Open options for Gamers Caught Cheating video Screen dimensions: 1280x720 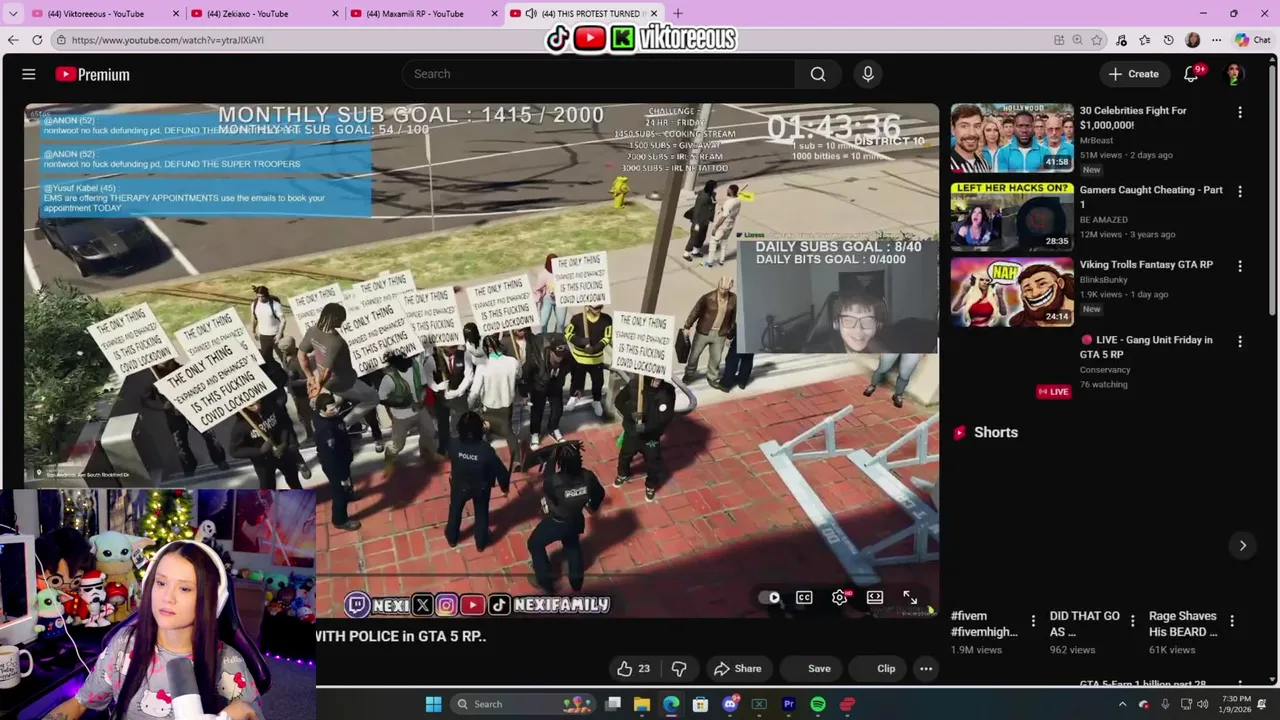pyautogui.click(x=1240, y=191)
